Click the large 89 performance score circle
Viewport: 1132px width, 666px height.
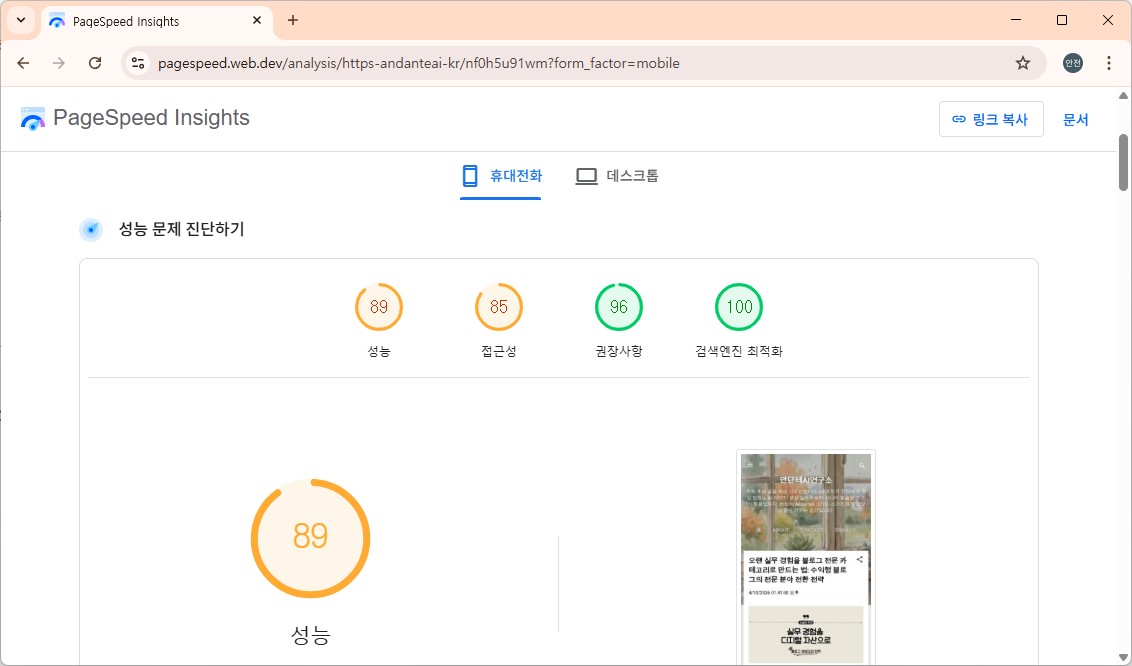coord(310,537)
